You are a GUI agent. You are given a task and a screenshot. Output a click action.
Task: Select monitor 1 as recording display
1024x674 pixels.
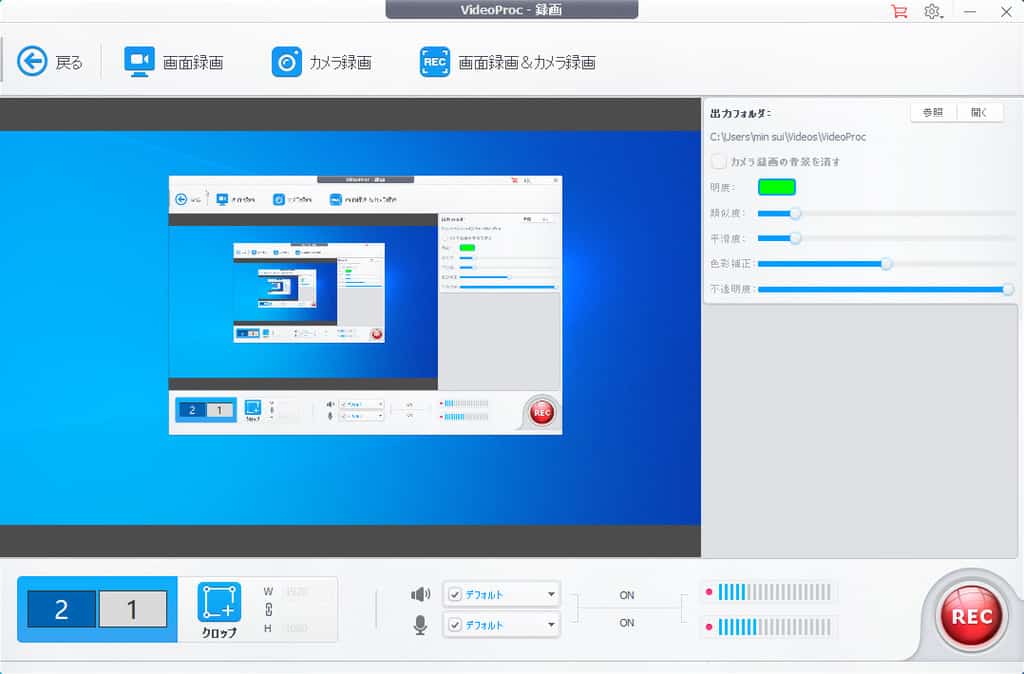[x=132, y=609]
